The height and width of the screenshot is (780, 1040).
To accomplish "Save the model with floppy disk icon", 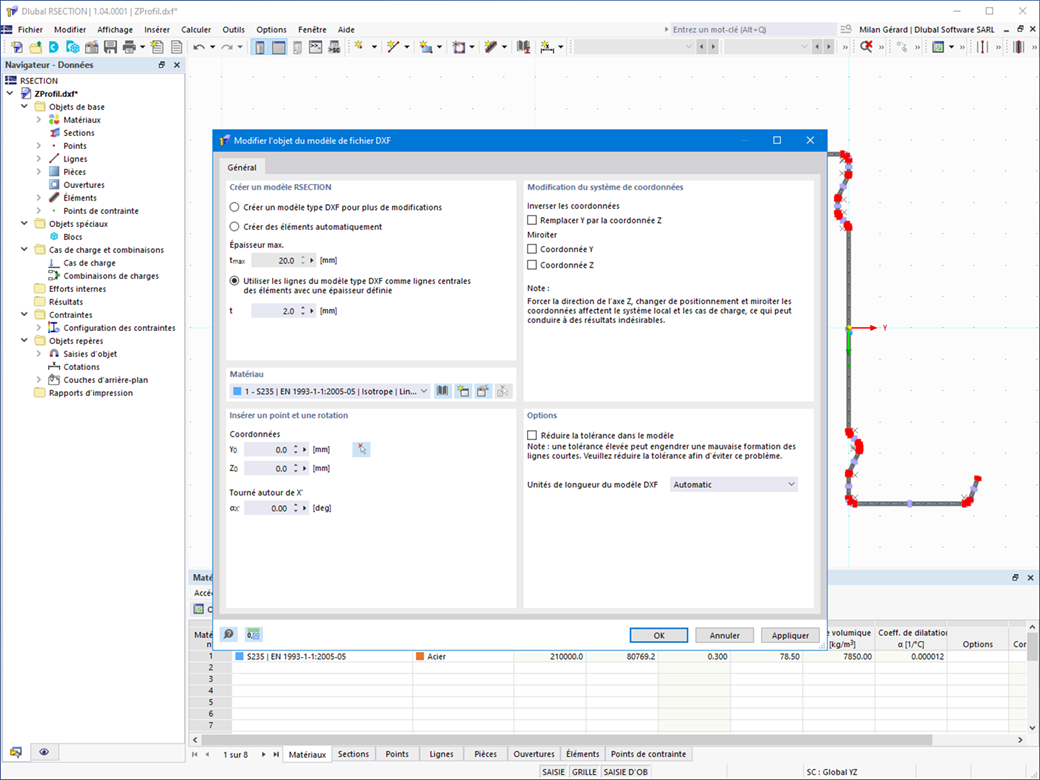I will point(110,47).
